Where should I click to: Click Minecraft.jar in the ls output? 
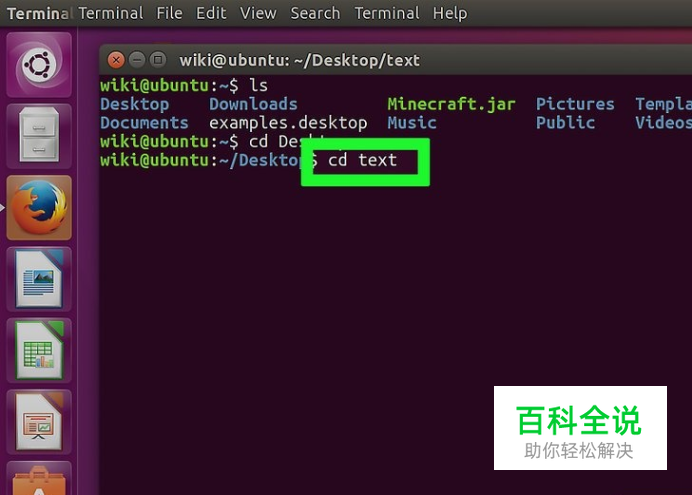(451, 105)
